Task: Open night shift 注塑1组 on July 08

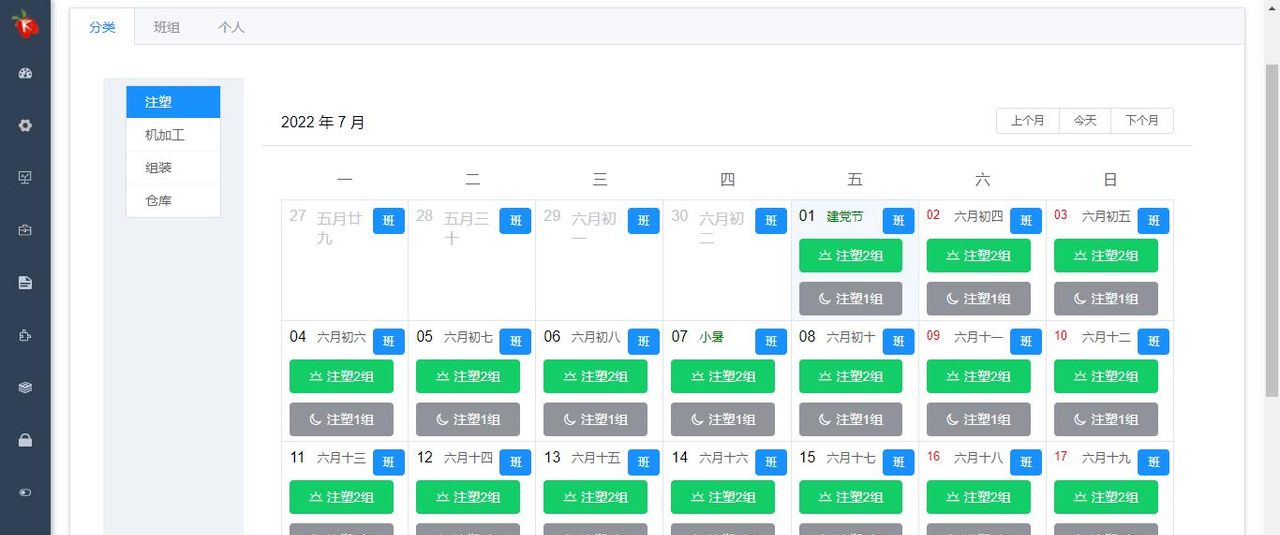Action: 851,419
